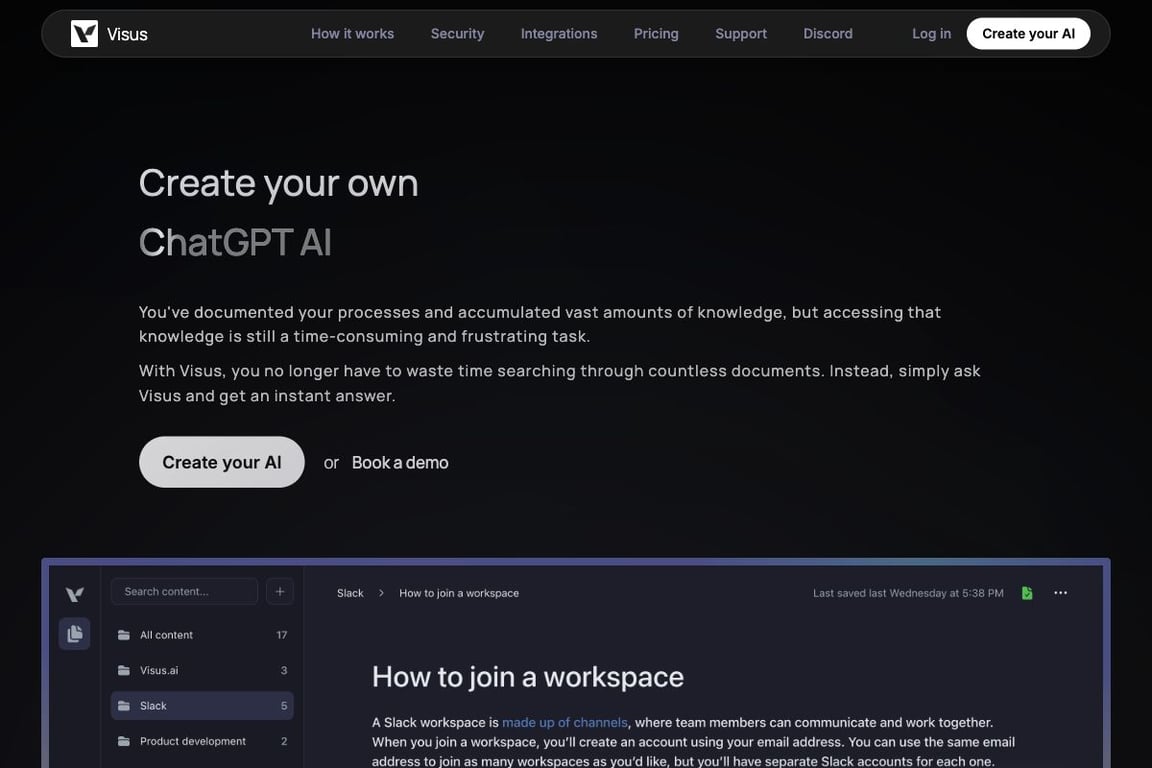Open the Visus.ai folder
1152x768 pixels.
click(x=202, y=670)
